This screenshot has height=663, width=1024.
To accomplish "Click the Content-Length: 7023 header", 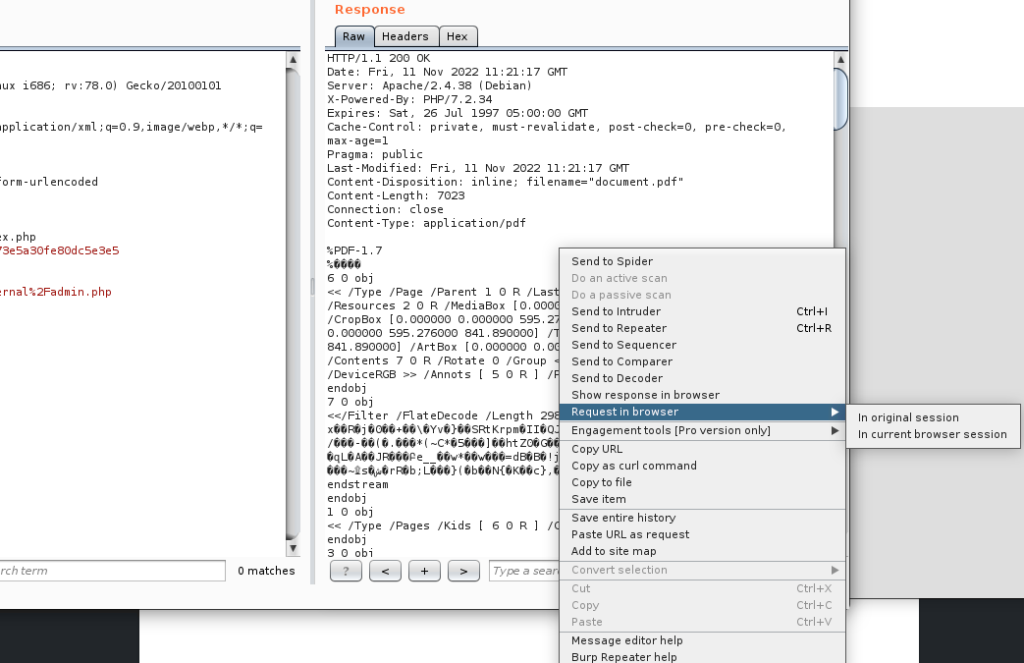I will [x=396, y=196].
